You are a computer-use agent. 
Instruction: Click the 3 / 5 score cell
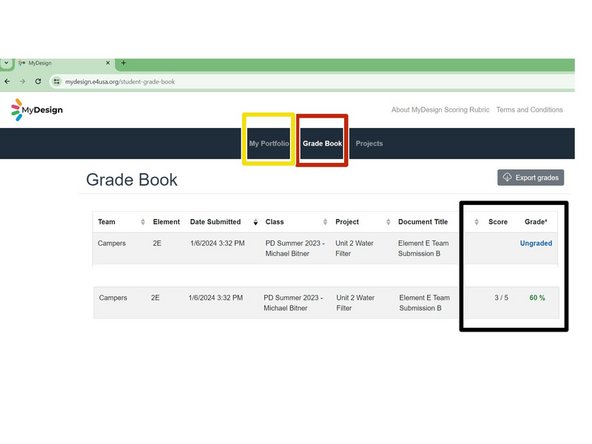click(501, 298)
